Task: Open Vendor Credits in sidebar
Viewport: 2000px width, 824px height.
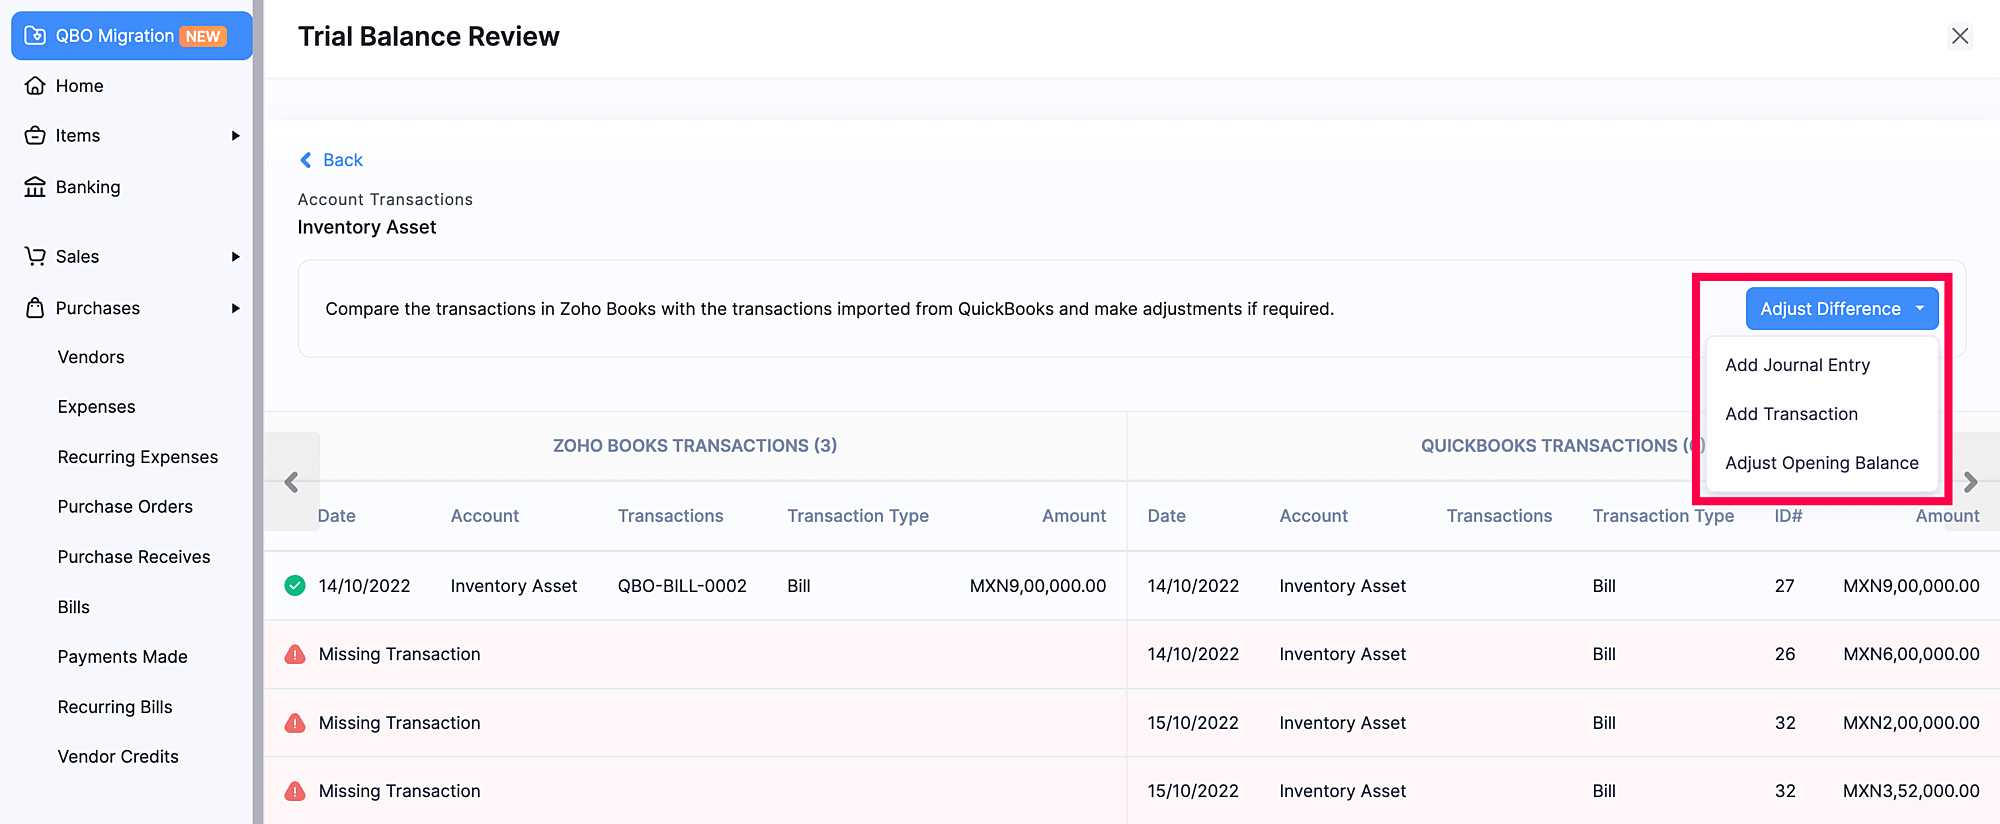Action: pyautogui.click(x=118, y=757)
